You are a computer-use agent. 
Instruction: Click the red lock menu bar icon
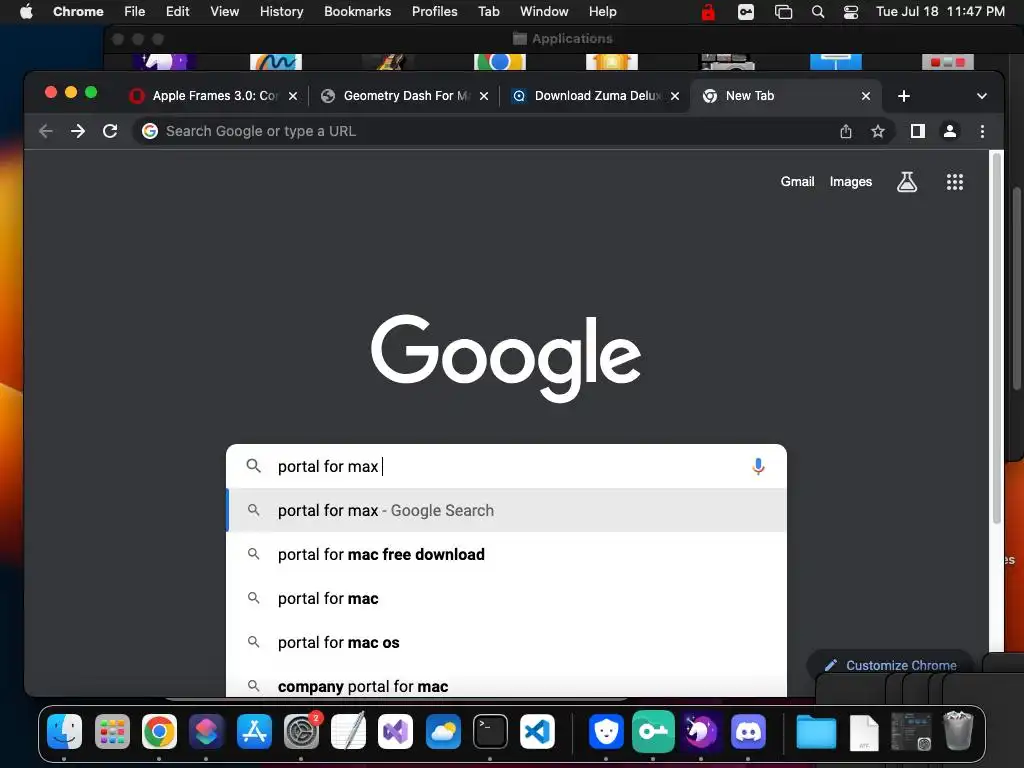click(708, 12)
